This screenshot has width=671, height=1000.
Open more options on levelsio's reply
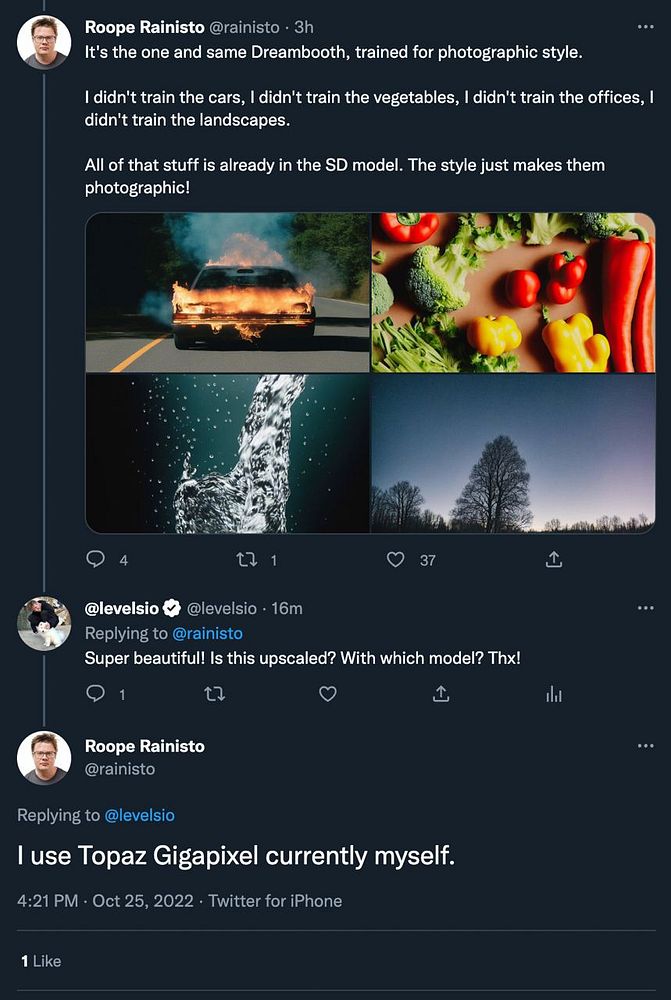click(x=645, y=608)
